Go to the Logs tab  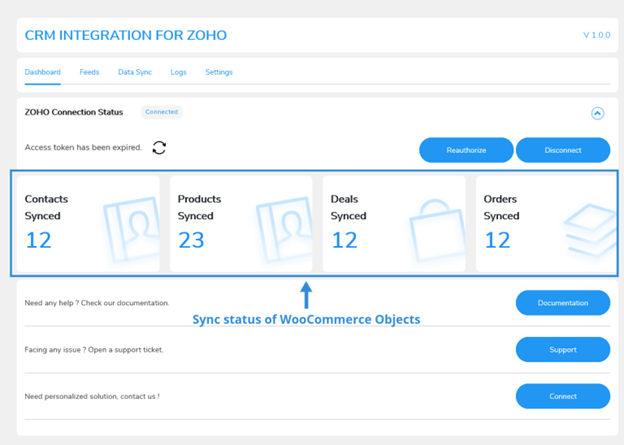178,72
